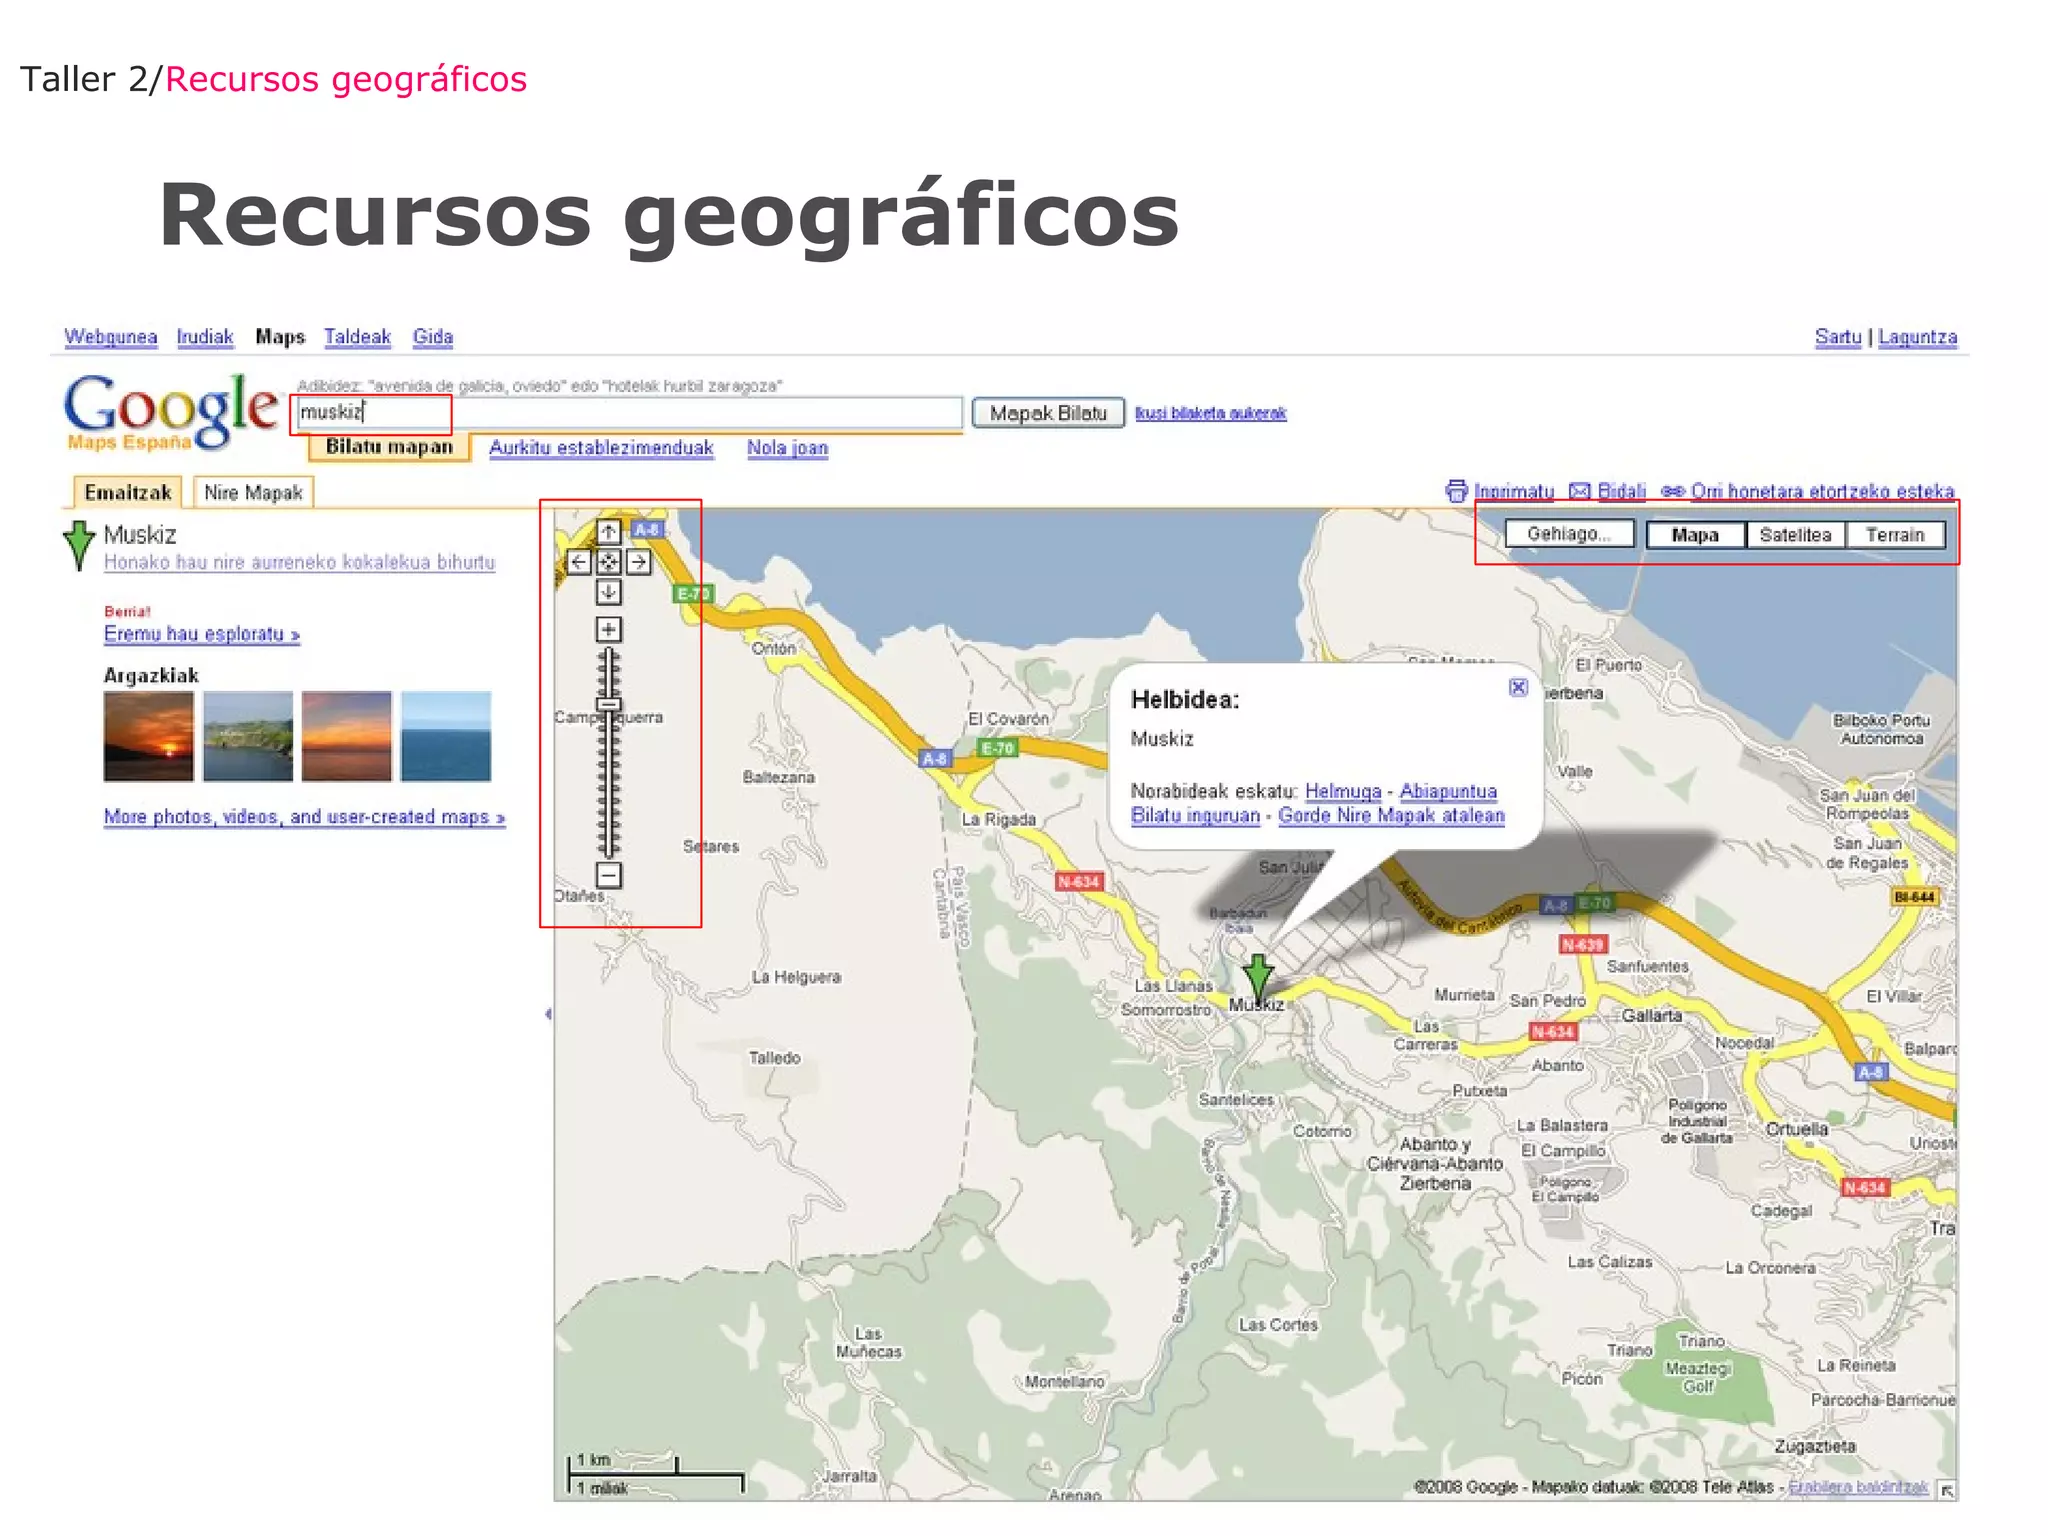Click the Maps label in top navigation
Image resolution: width=2048 pixels, height=1536 pixels.
(280, 337)
